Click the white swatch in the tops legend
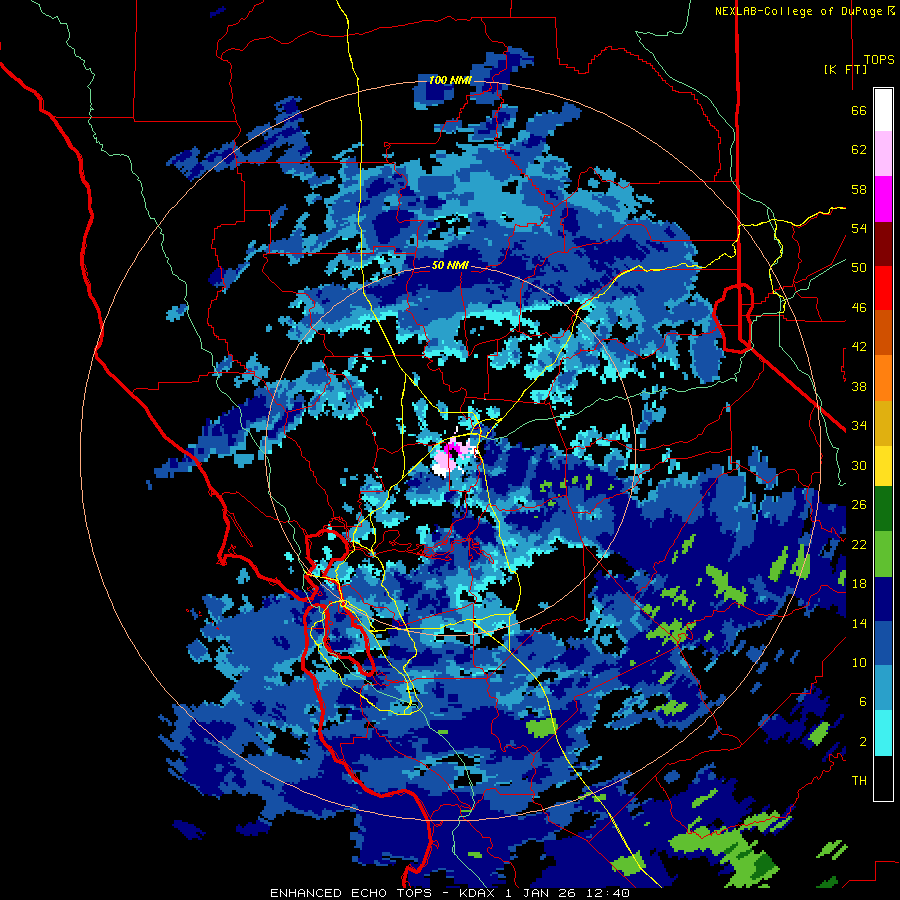This screenshot has width=900, height=900. pos(883,110)
